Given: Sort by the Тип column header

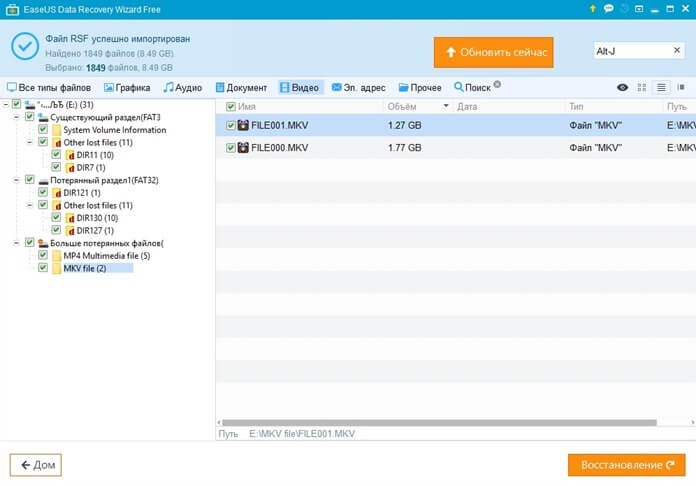Looking at the screenshot, I should [576, 107].
